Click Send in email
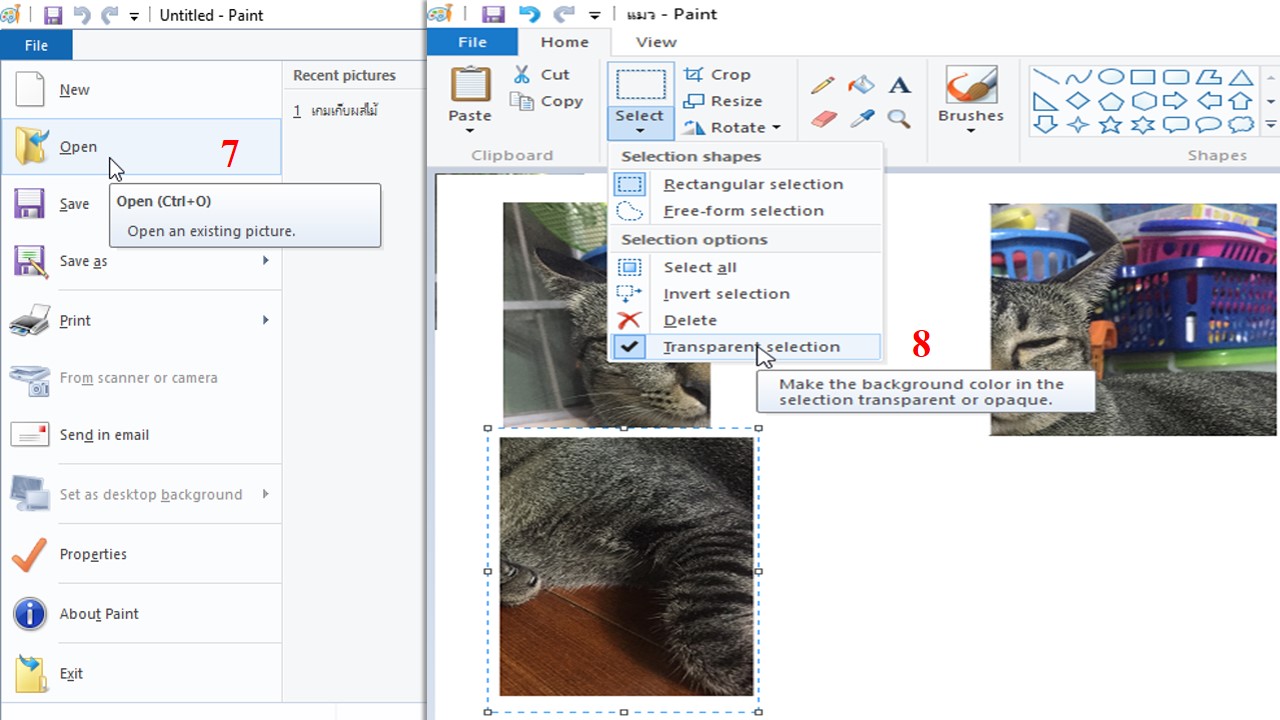 coord(141,435)
